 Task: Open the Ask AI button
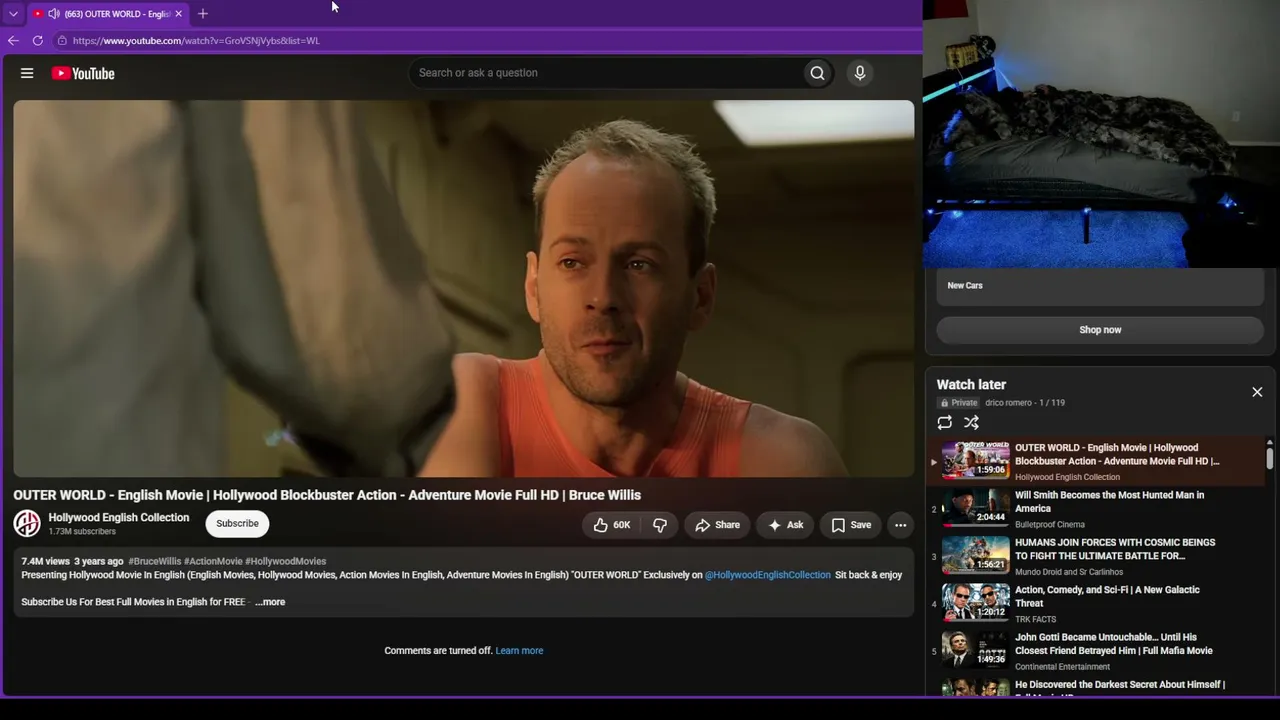pos(785,525)
